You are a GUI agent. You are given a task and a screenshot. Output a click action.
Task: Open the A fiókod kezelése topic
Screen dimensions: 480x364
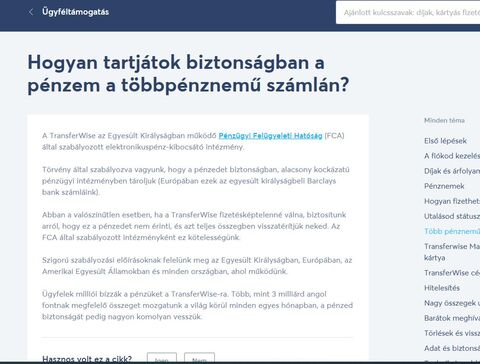pyautogui.click(x=452, y=156)
